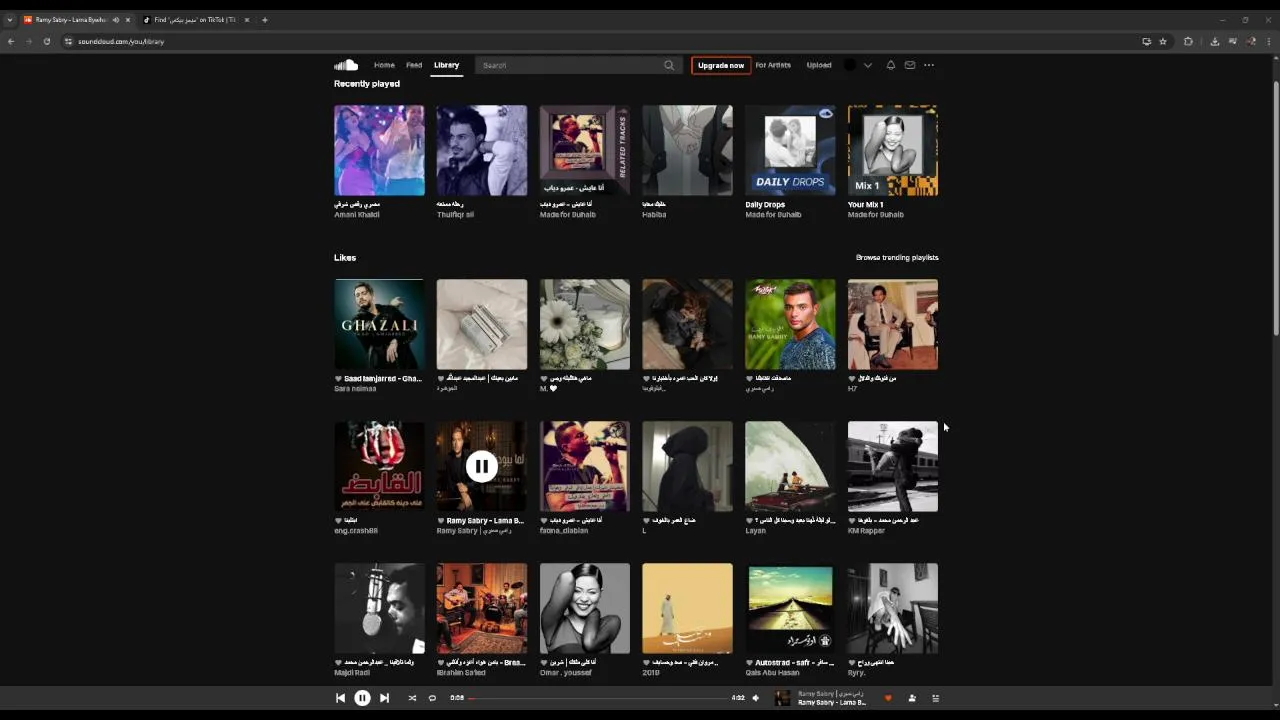The height and width of the screenshot is (720, 1280).
Task: Open now-playing artwork in player bar
Action: (783, 698)
